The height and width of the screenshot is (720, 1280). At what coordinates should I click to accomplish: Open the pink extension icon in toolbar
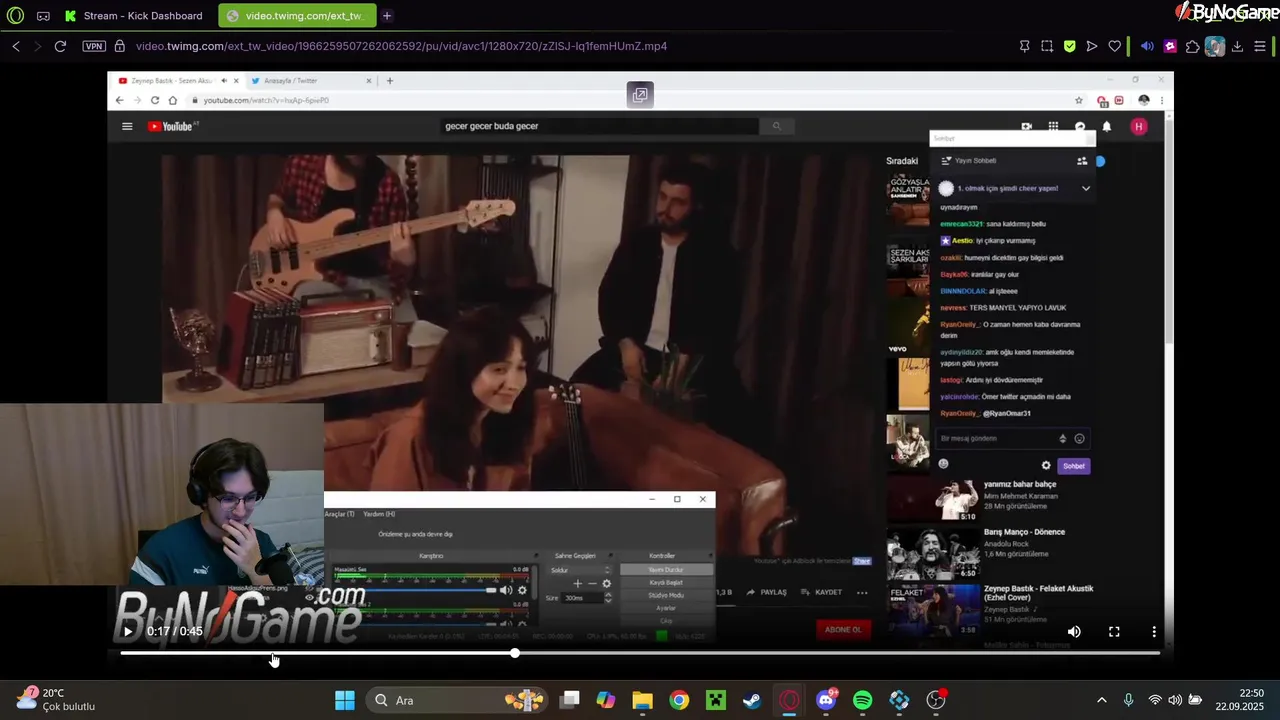1170,46
